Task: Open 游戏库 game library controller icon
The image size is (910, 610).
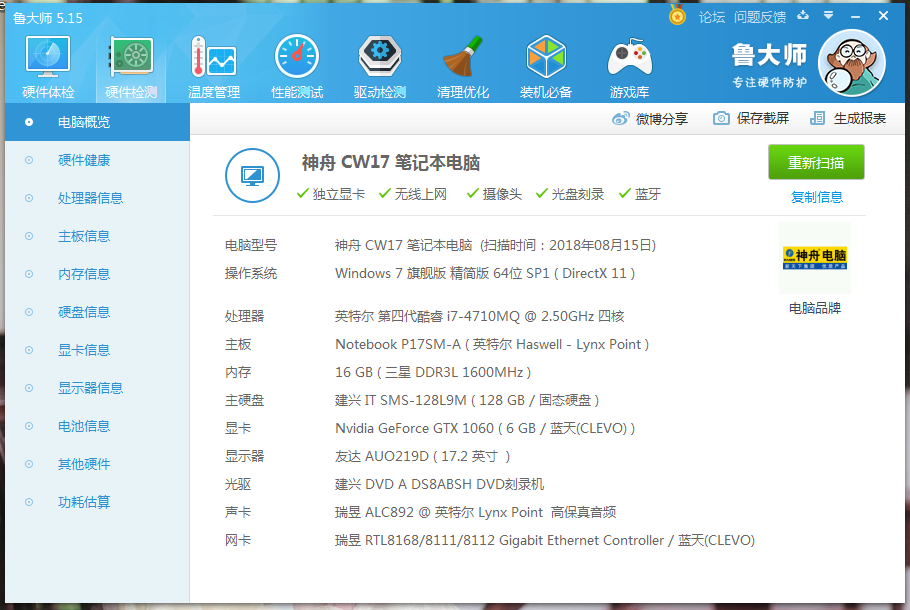Action: click(x=630, y=66)
